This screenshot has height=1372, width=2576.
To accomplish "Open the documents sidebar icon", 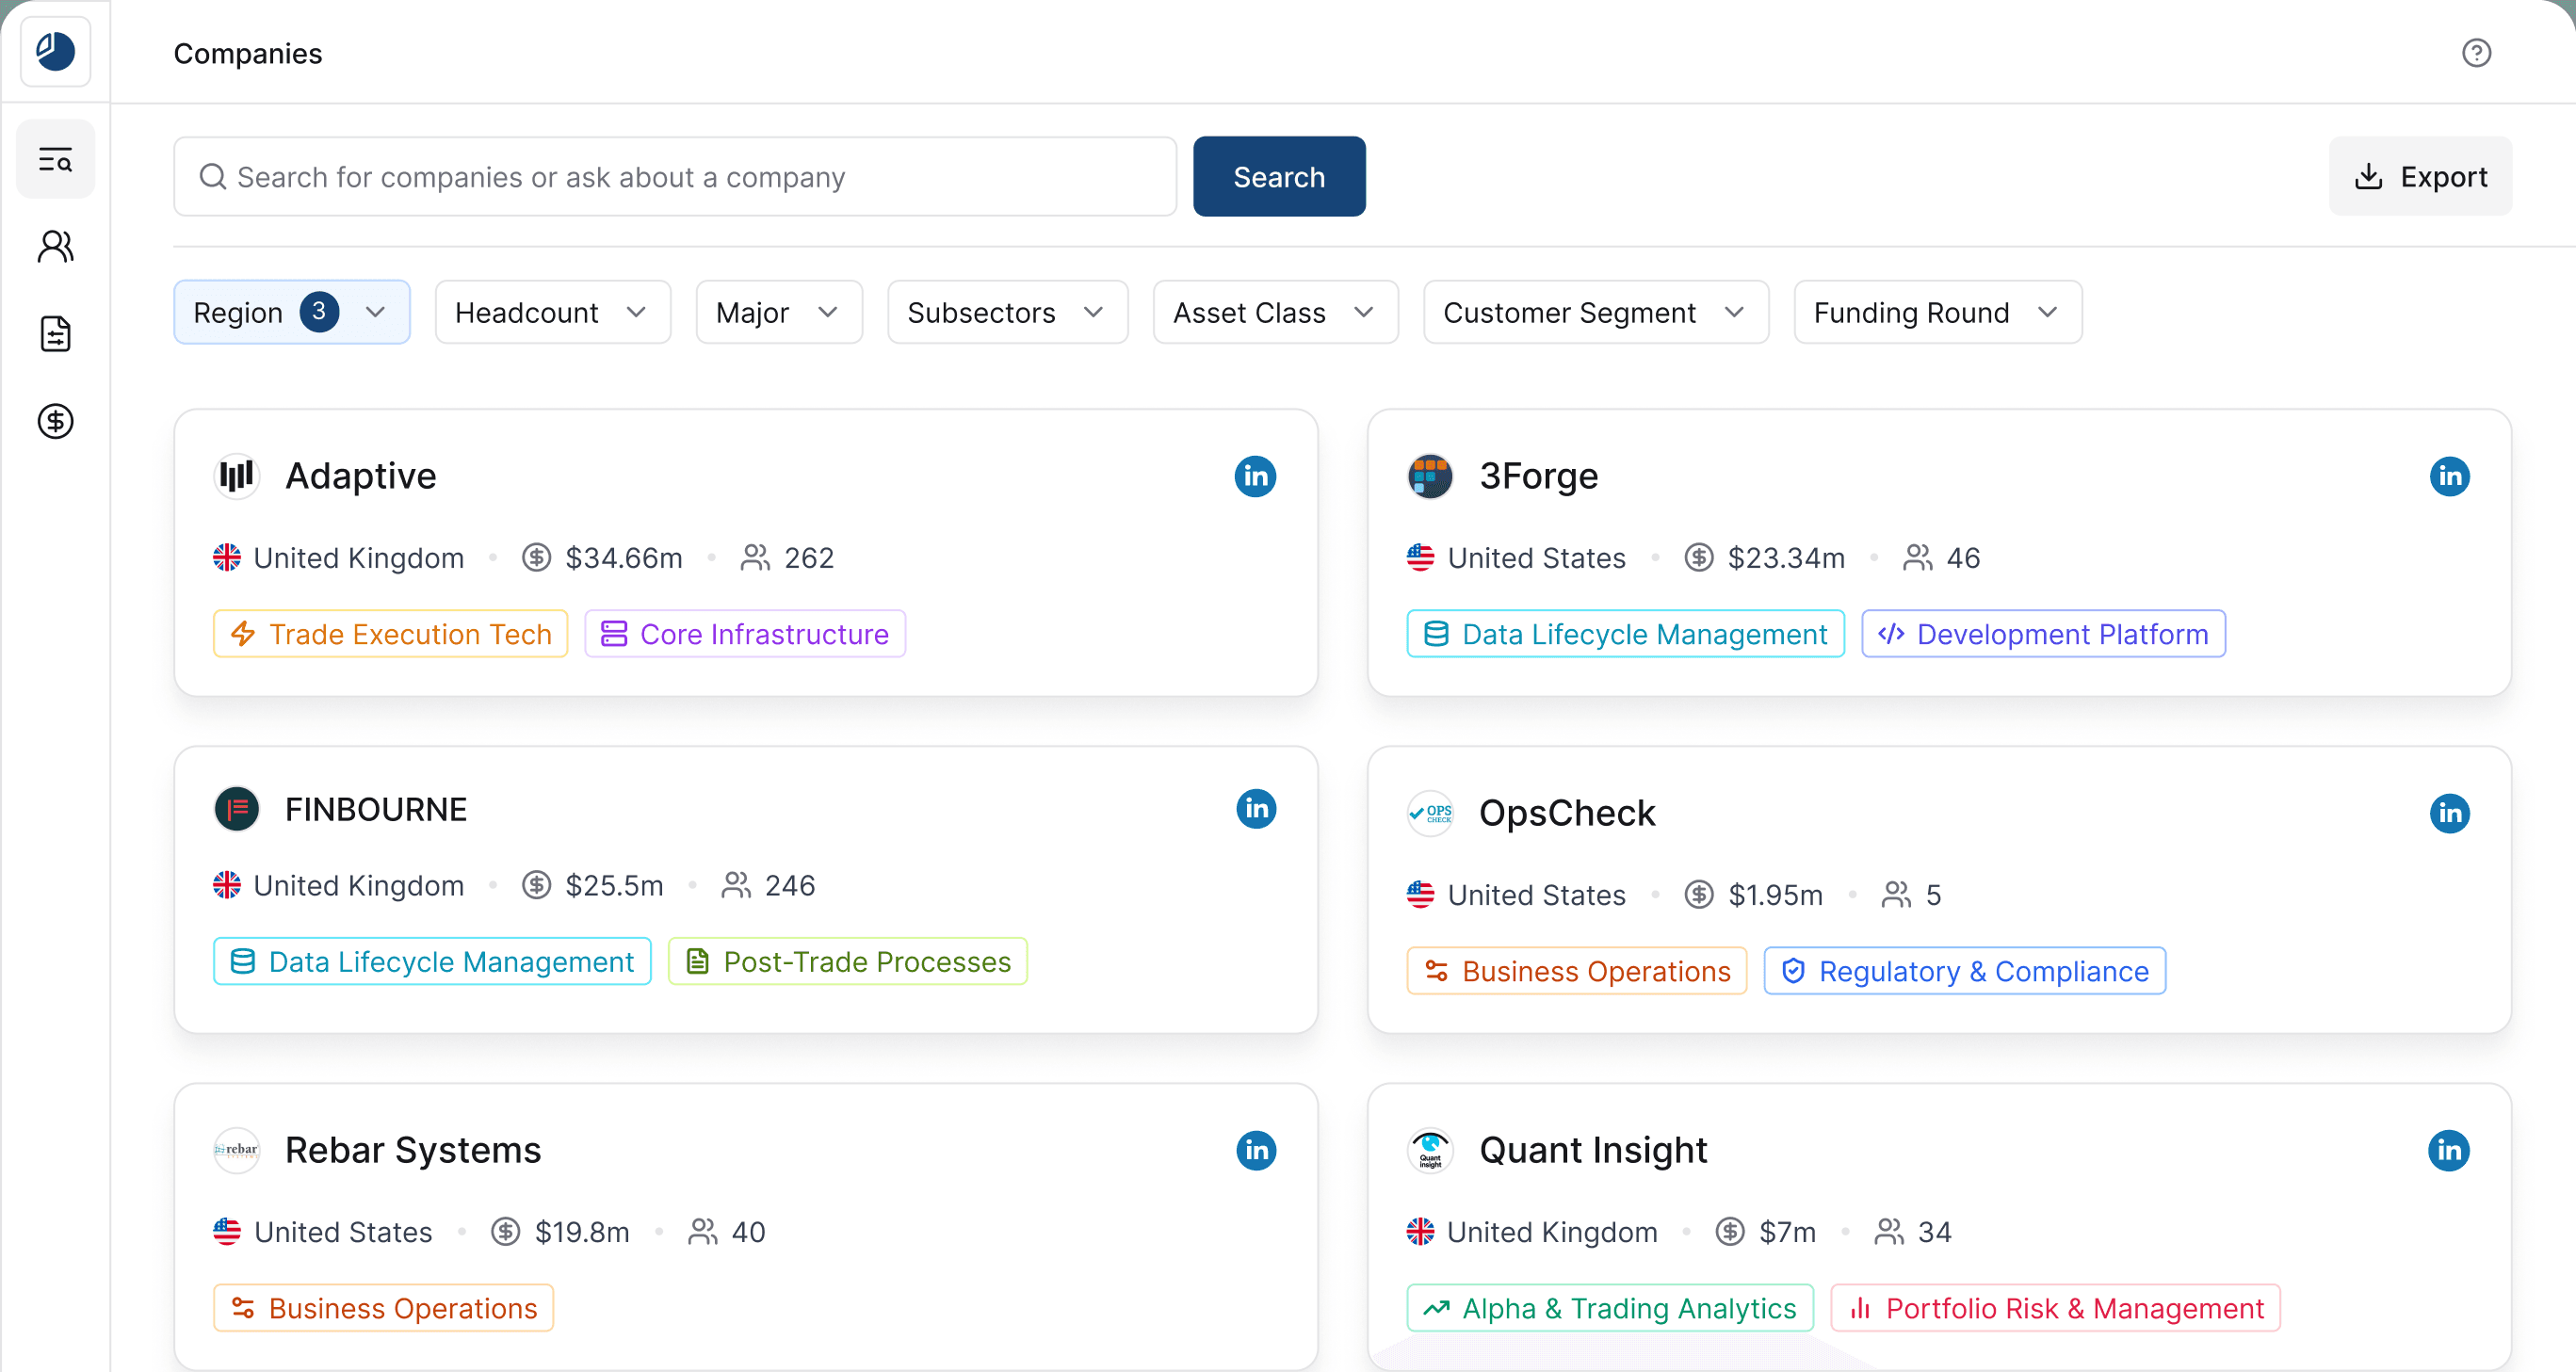I will click(x=55, y=334).
